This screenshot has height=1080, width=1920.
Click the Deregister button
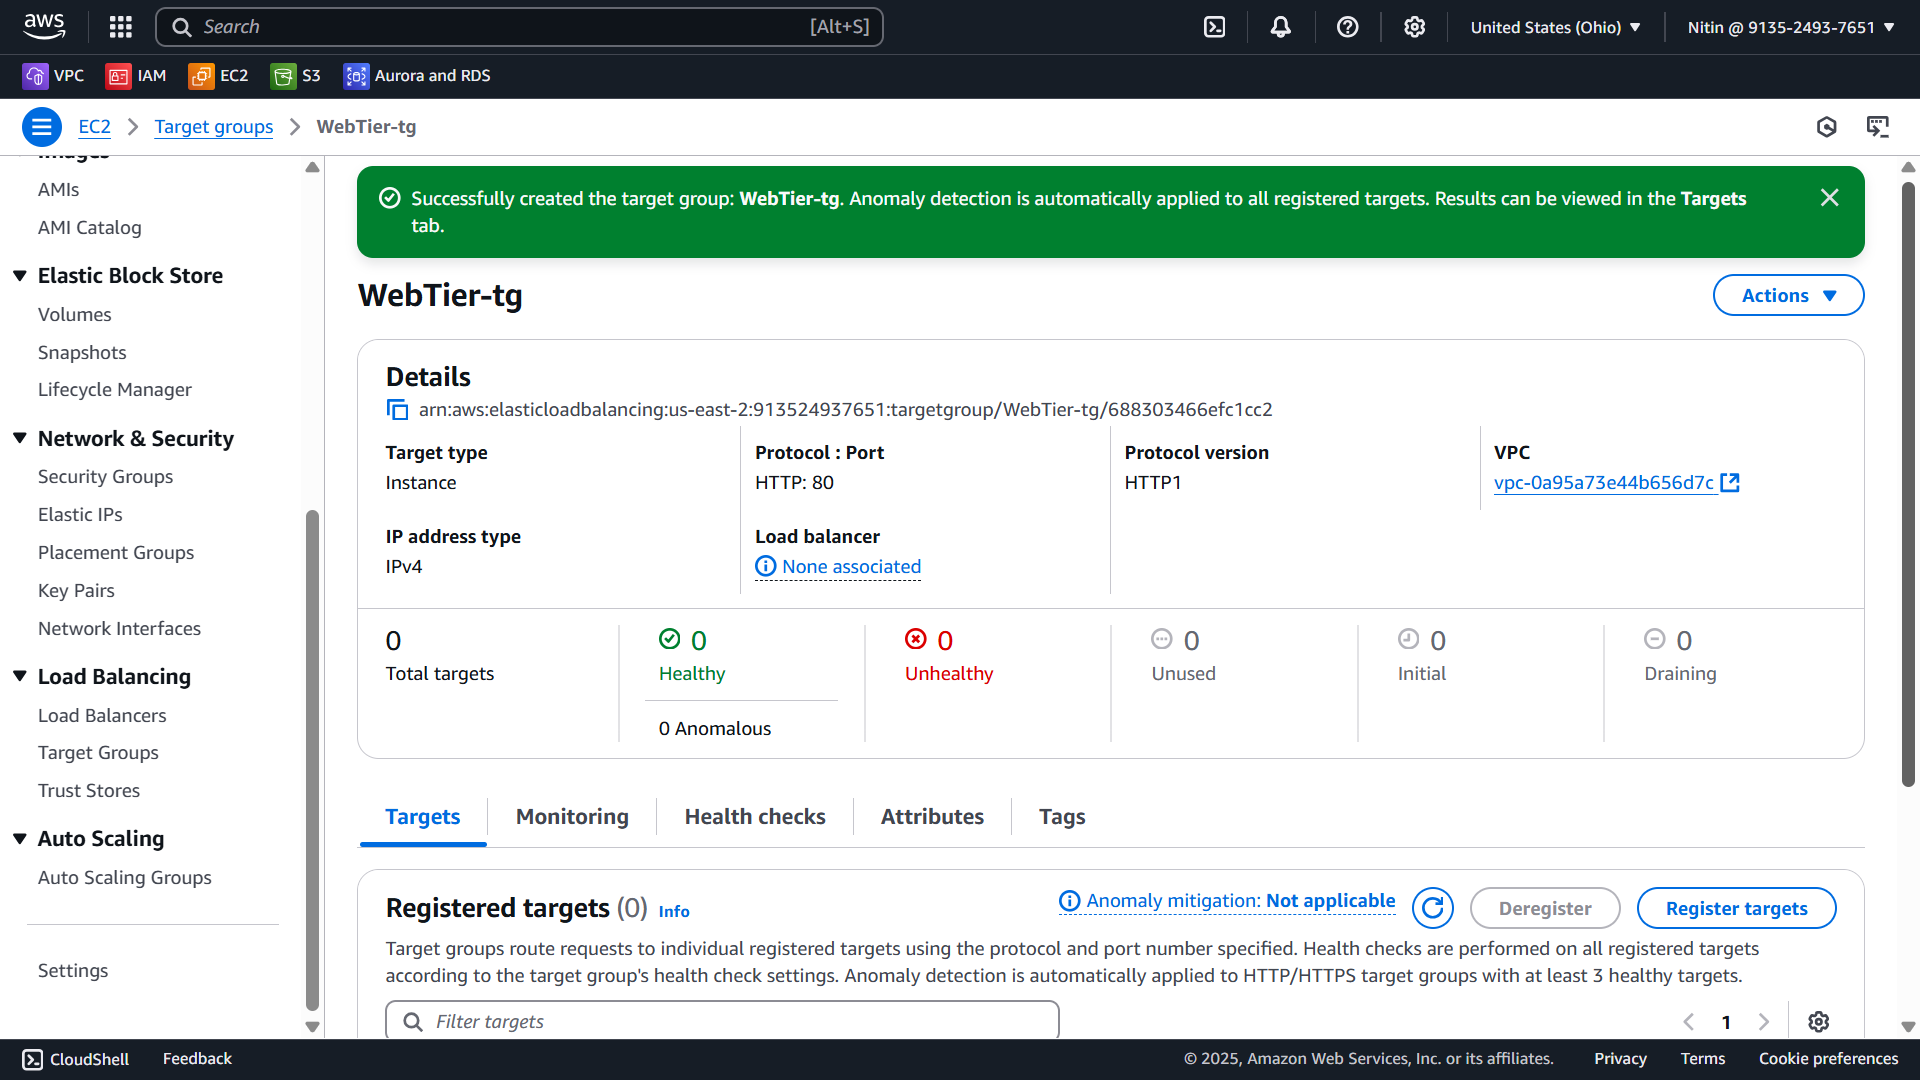point(1545,908)
